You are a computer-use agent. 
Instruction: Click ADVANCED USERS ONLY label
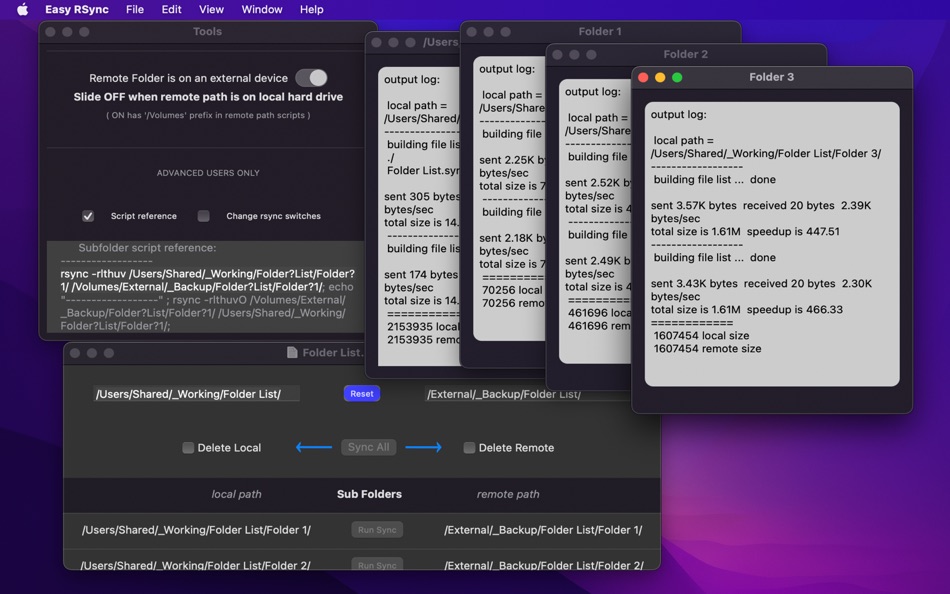[208, 173]
